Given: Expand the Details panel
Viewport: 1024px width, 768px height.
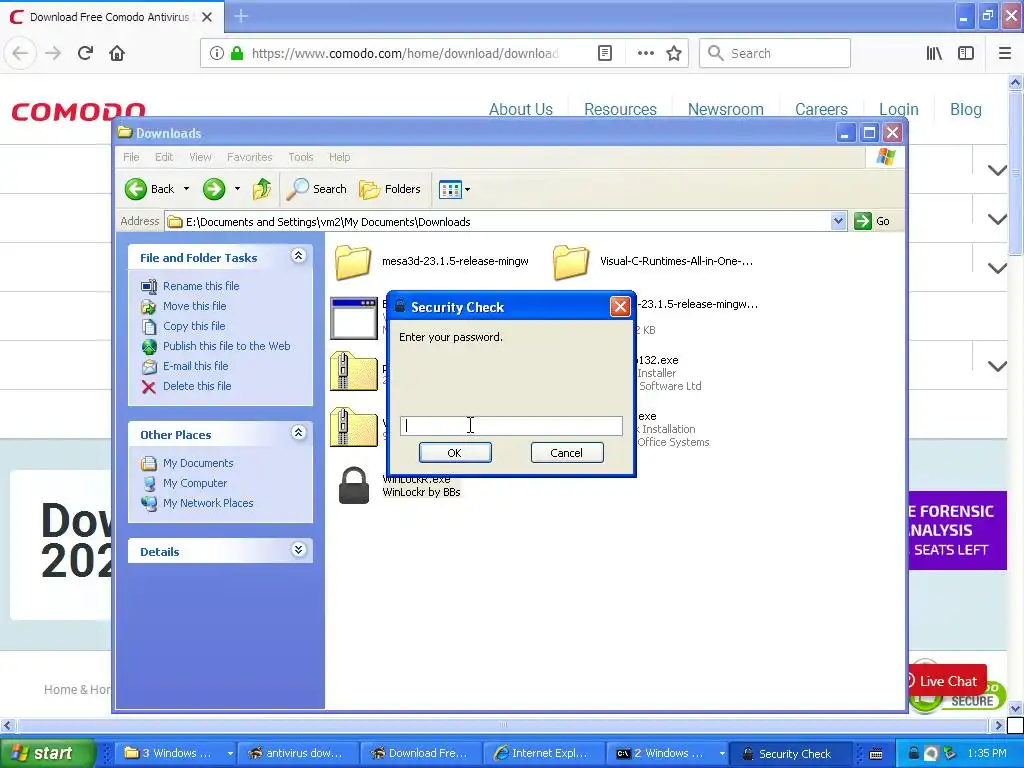Looking at the screenshot, I should 298,550.
